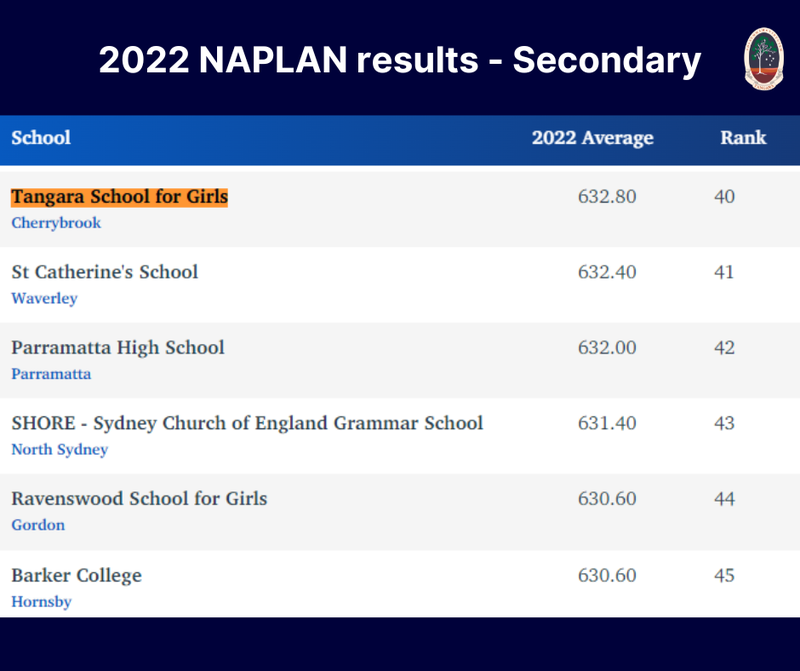Click rank number 45 for Barker College

coord(724,575)
